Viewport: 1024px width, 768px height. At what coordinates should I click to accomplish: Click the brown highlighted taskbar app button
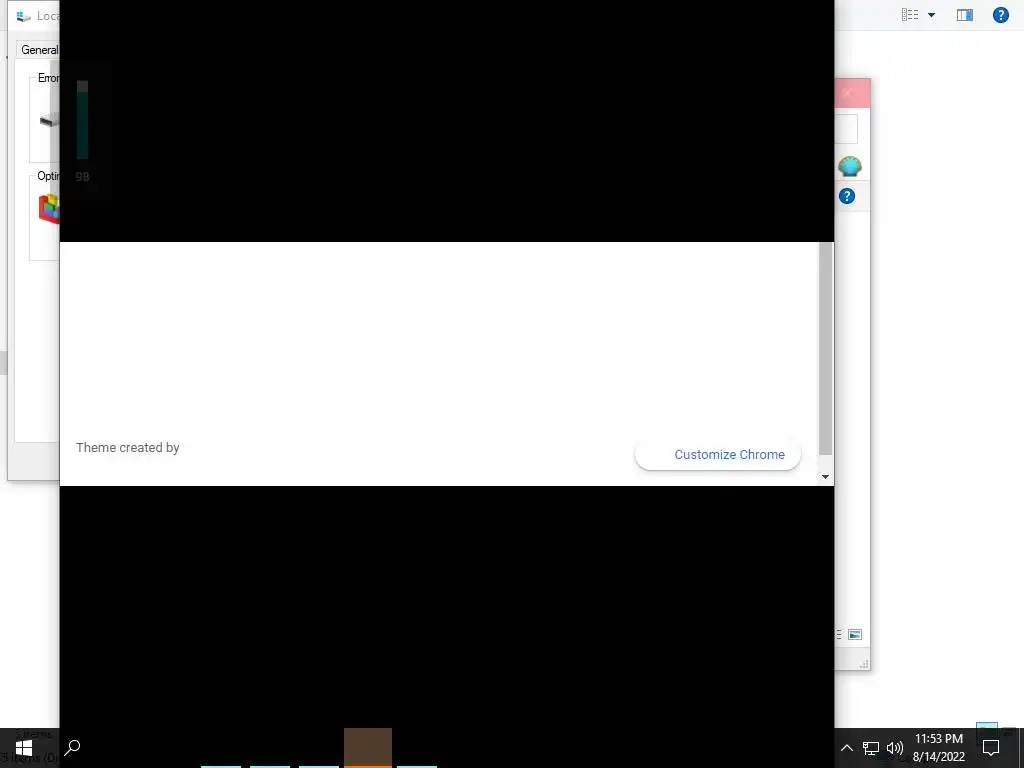click(x=368, y=748)
